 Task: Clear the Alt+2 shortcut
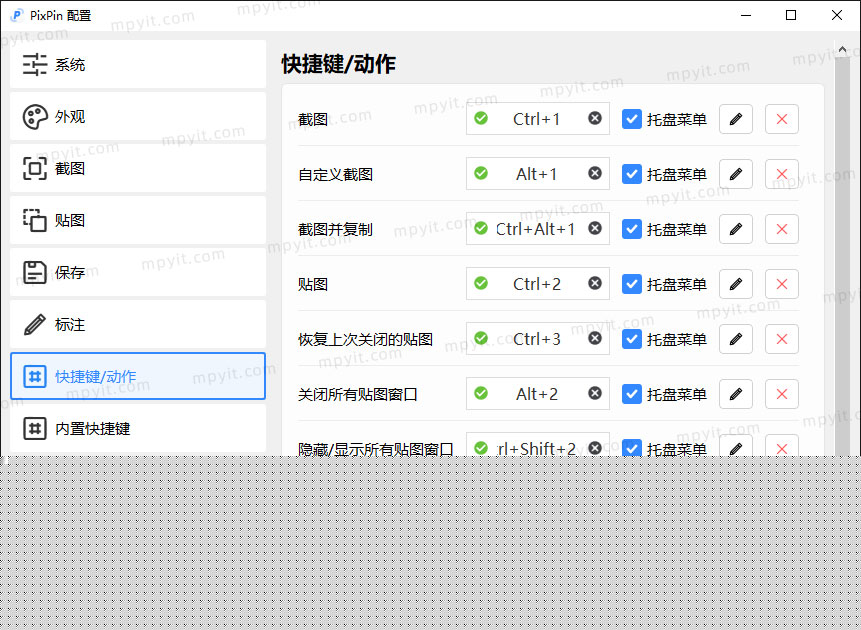click(595, 393)
